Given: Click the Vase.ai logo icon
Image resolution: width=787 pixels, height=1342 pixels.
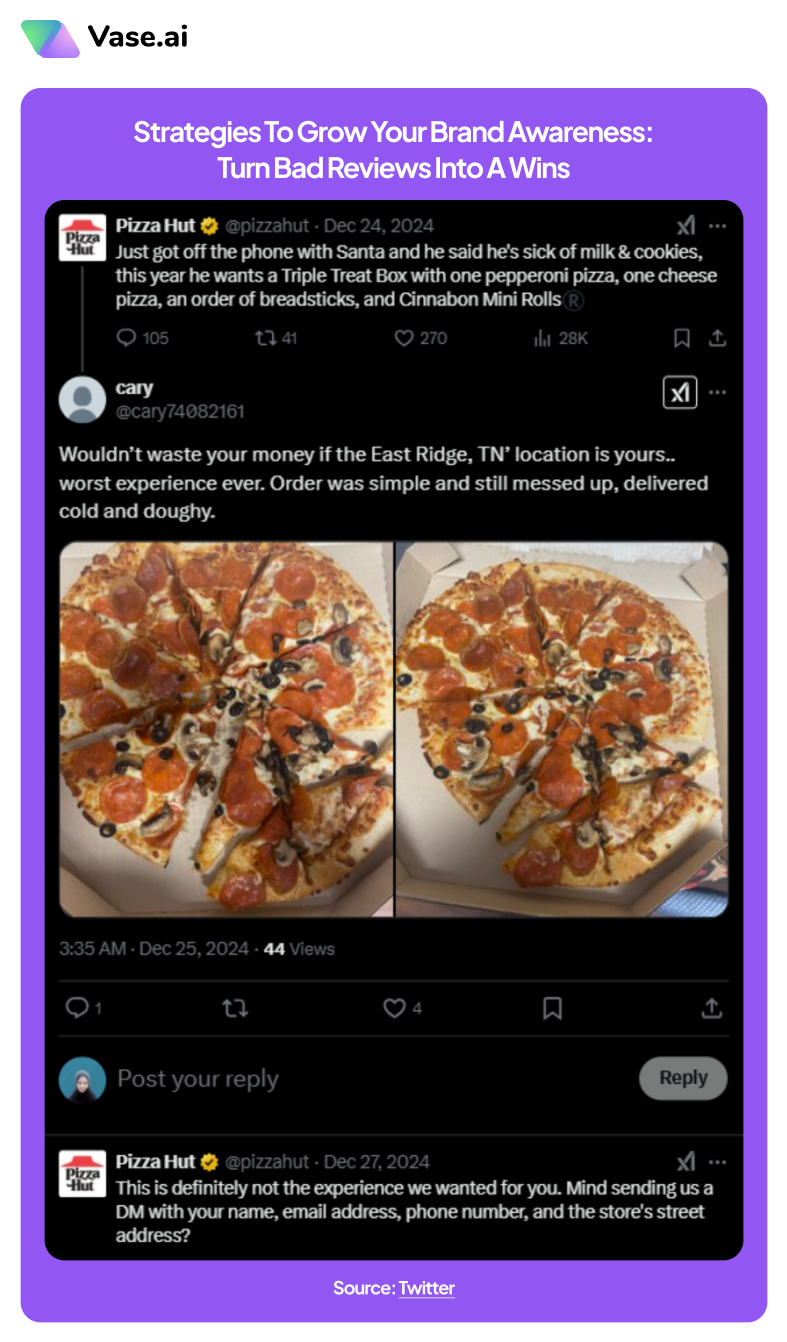Looking at the screenshot, I should tap(49, 38).
